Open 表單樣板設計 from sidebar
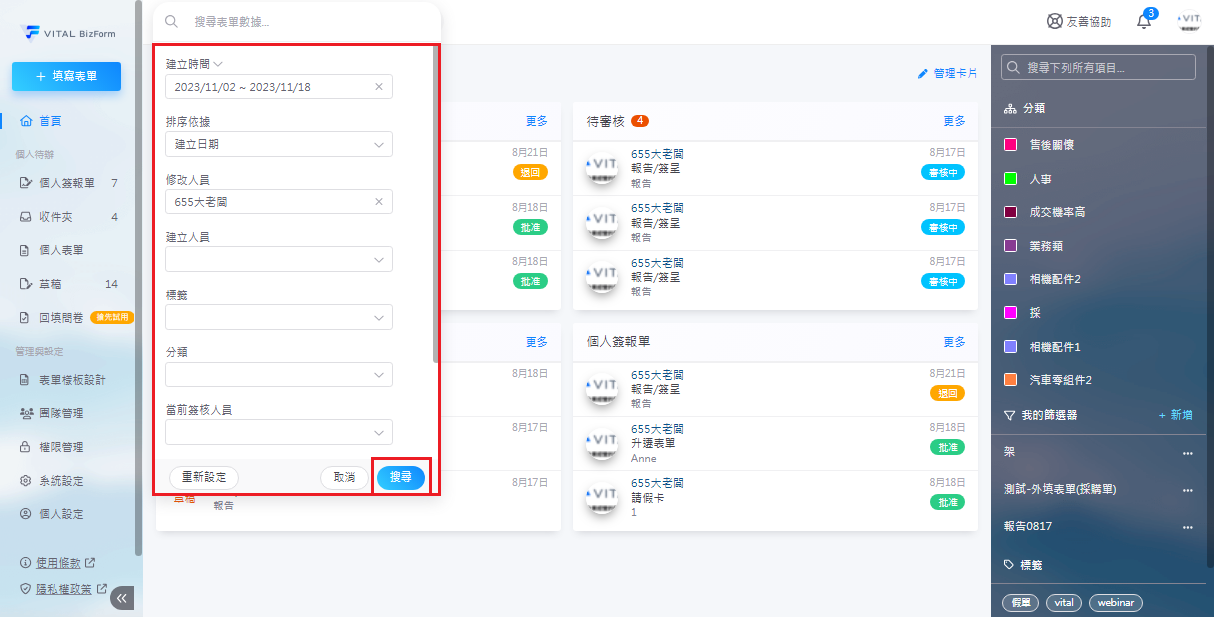This screenshot has height=617, width=1214. (x=71, y=380)
